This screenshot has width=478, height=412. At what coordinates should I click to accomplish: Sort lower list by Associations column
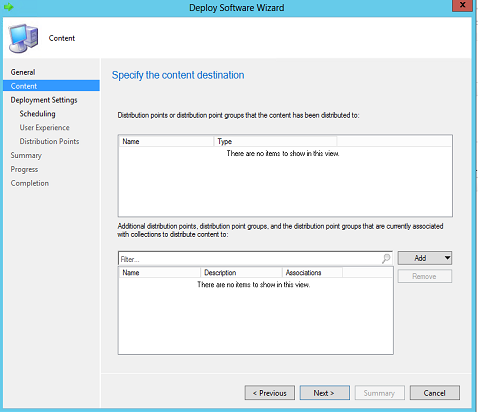pyautogui.click(x=312, y=272)
